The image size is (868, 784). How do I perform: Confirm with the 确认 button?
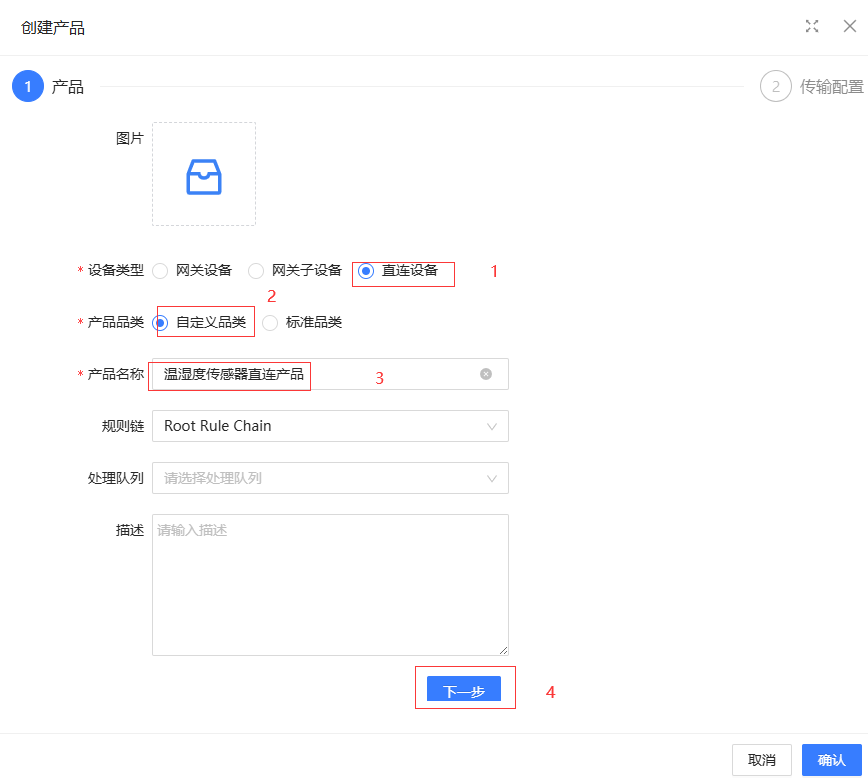(831, 760)
